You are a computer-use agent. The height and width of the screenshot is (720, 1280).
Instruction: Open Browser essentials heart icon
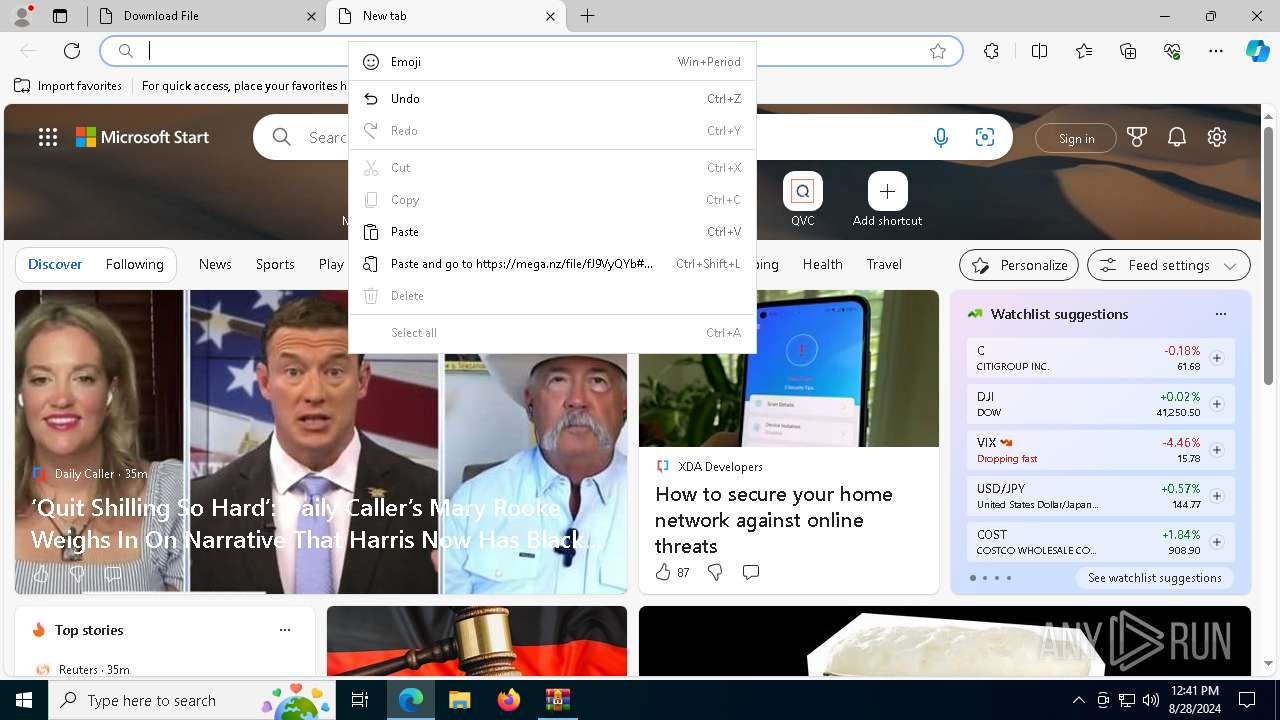[x=1172, y=51]
